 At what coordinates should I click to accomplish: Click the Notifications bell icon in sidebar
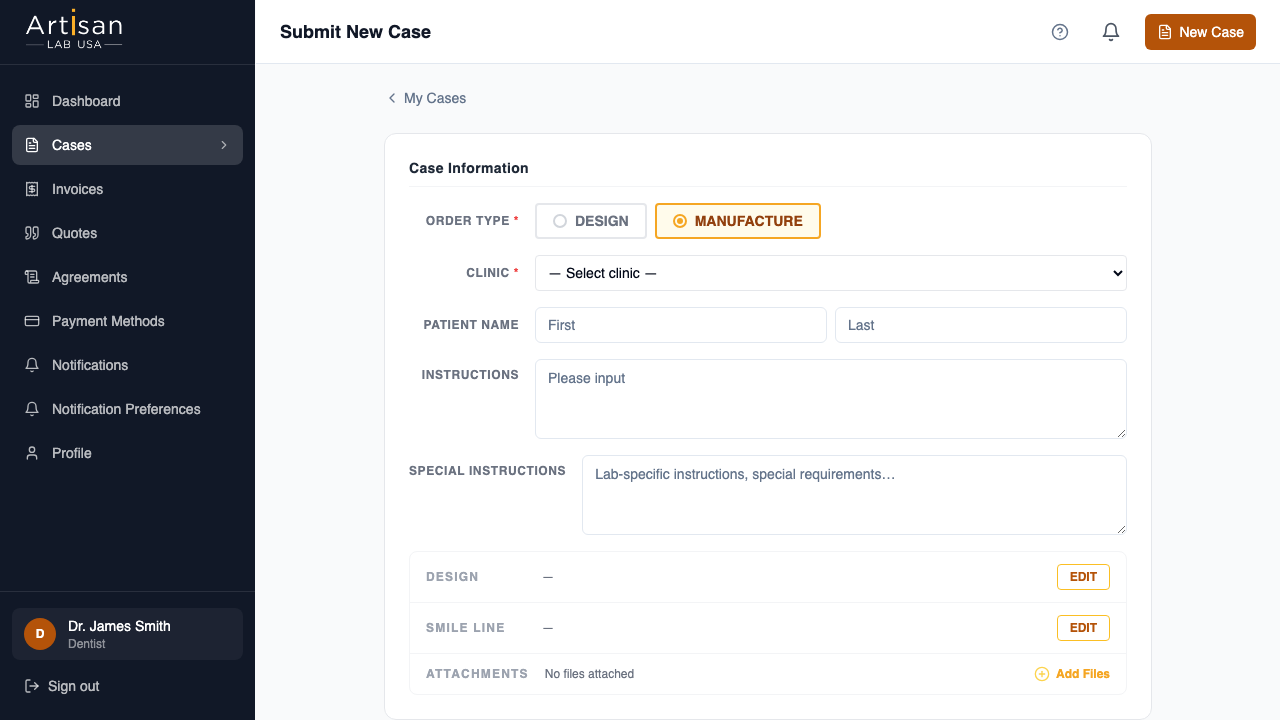(x=32, y=365)
